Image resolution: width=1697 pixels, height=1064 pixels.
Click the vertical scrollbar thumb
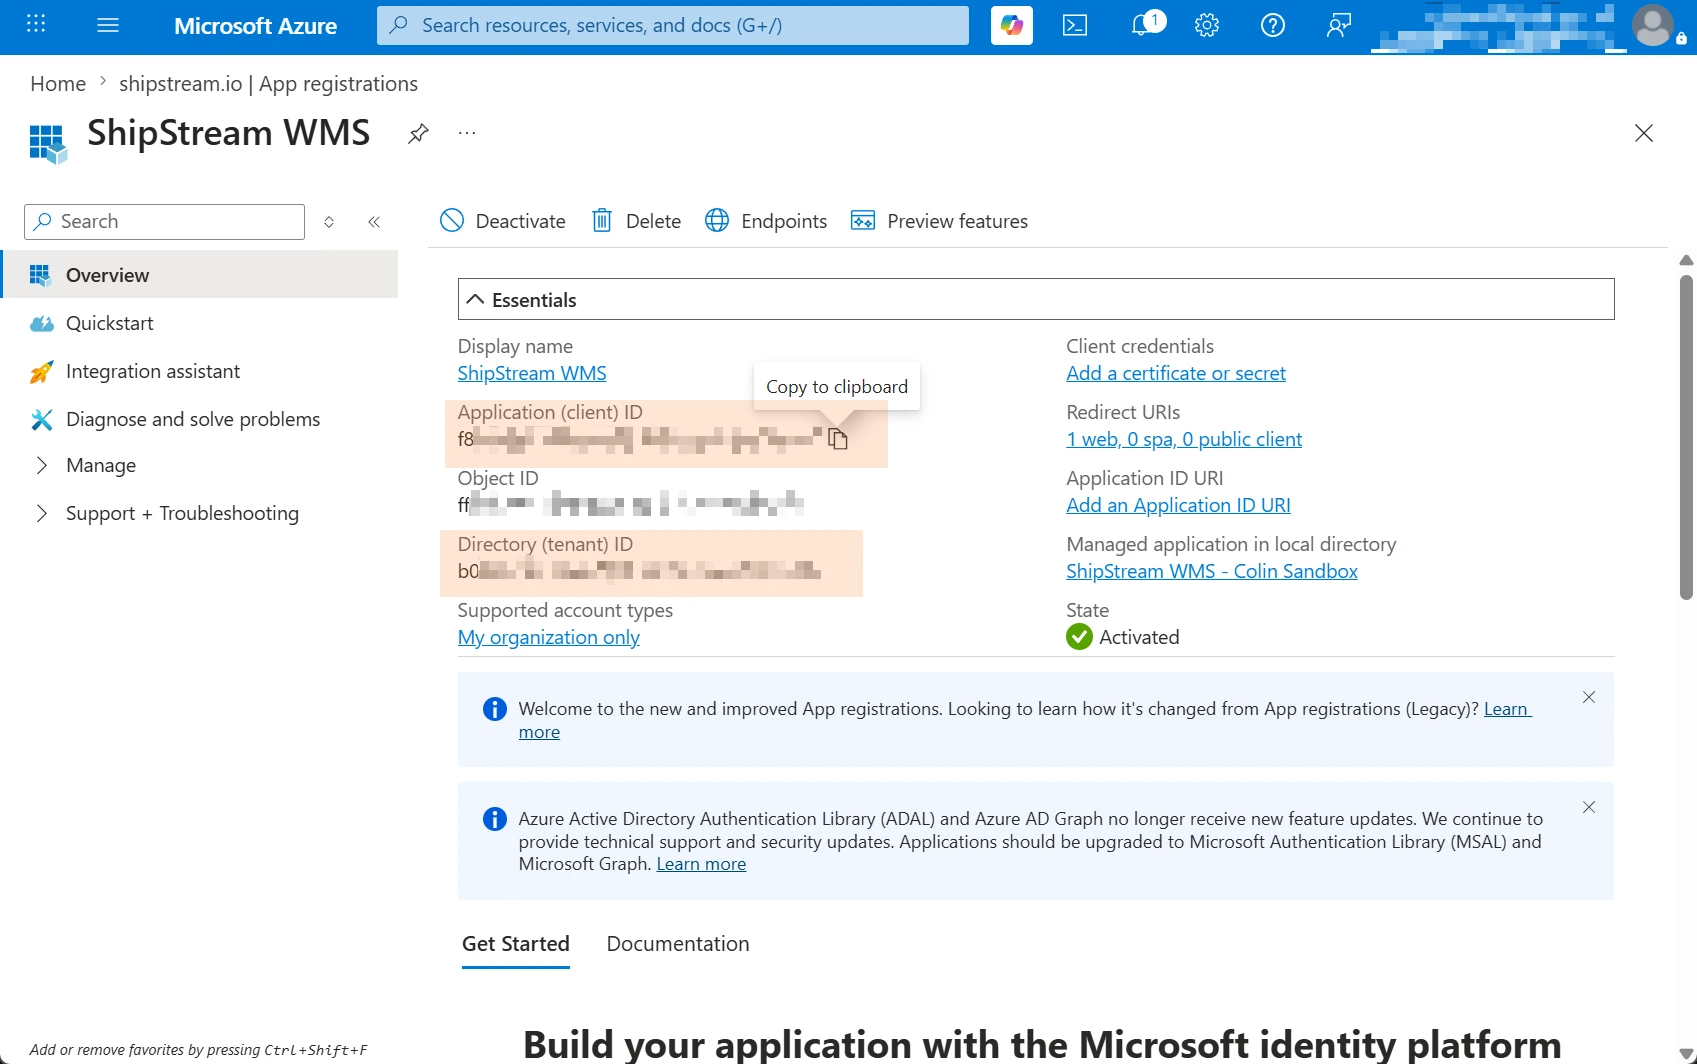pos(1686,436)
